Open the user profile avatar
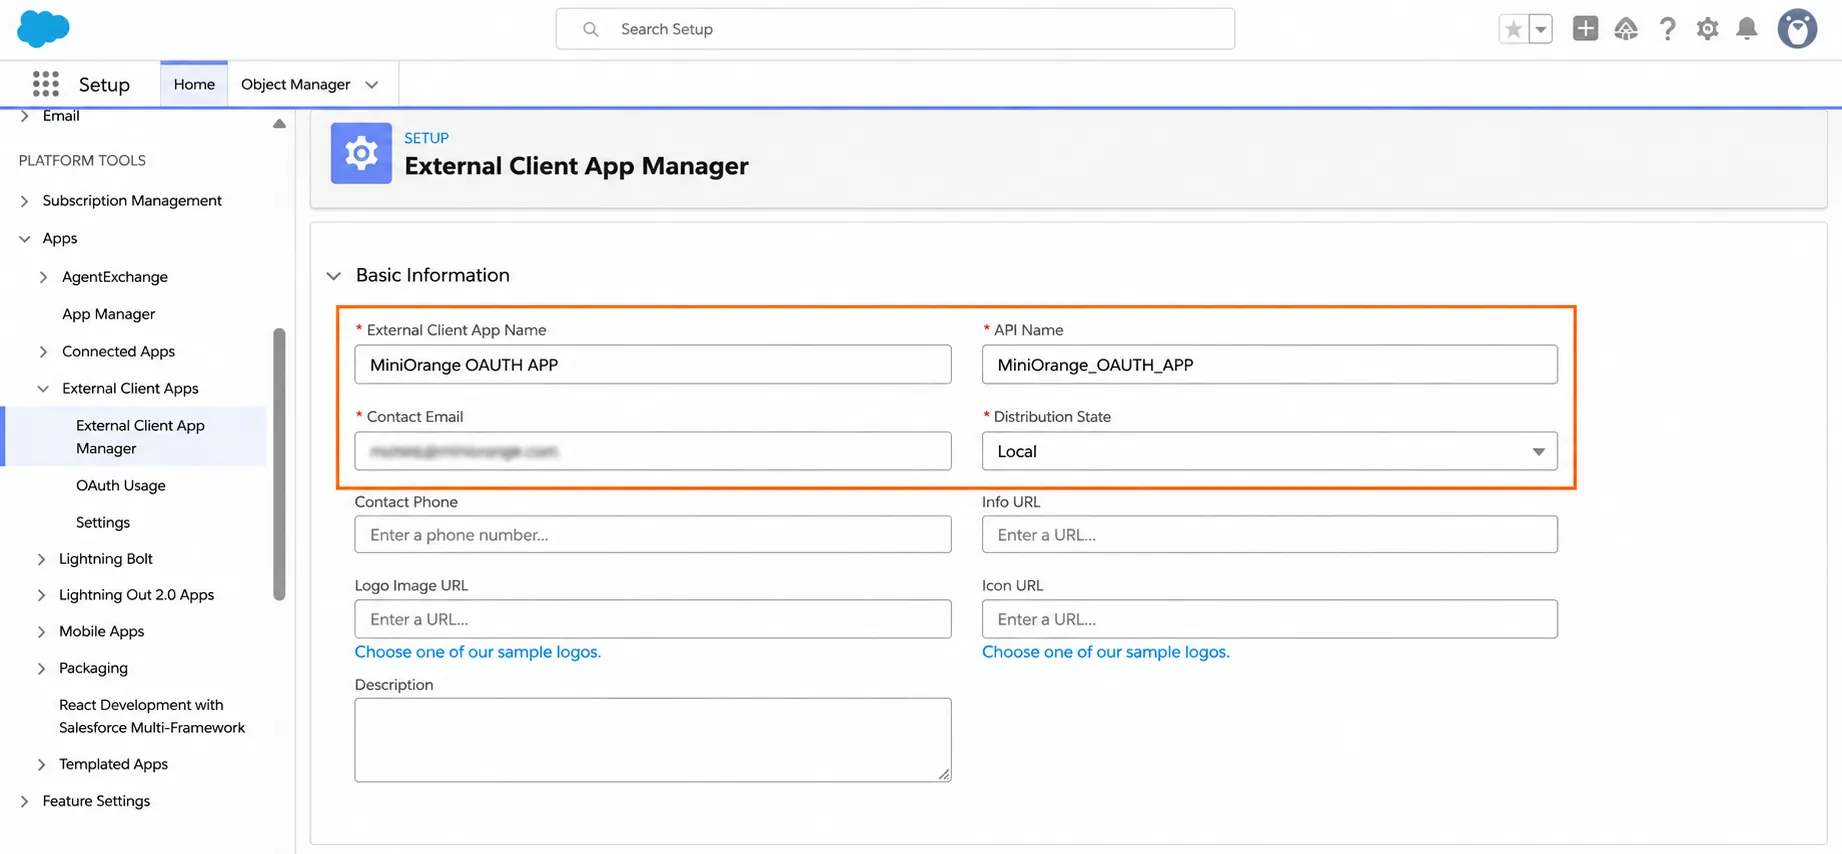Image resolution: width=1842 pixels, height=854 pixels. pyautogui.click(x=1797, y=29)
